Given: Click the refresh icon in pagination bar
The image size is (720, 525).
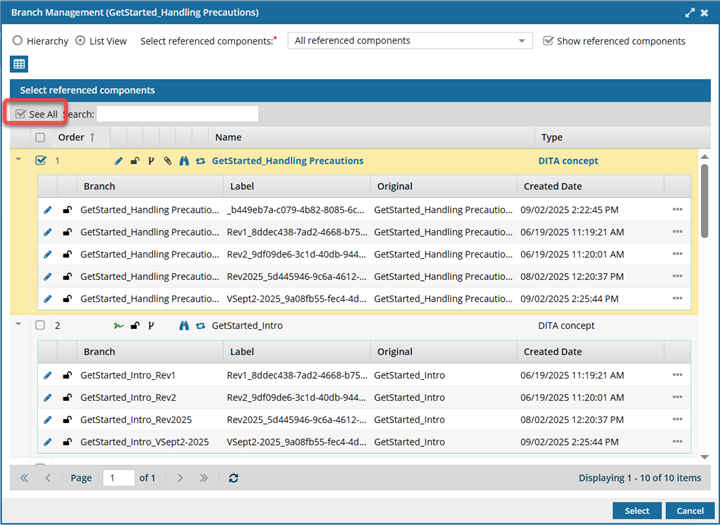Looking at the screenshot, I should pyautogui.click(x=233, y=478).
